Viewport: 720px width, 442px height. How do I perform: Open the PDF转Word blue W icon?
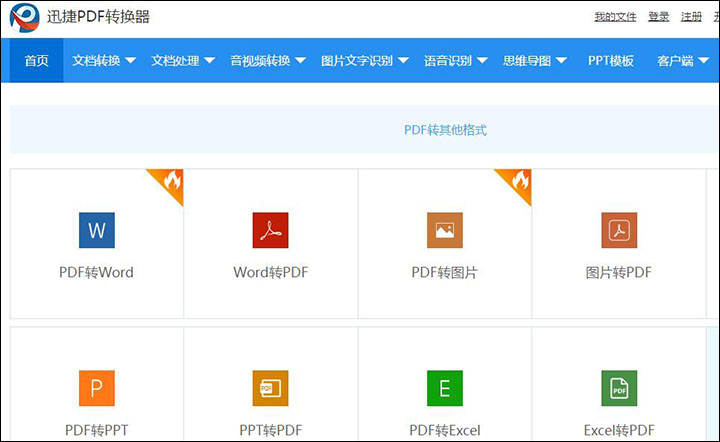97,230
